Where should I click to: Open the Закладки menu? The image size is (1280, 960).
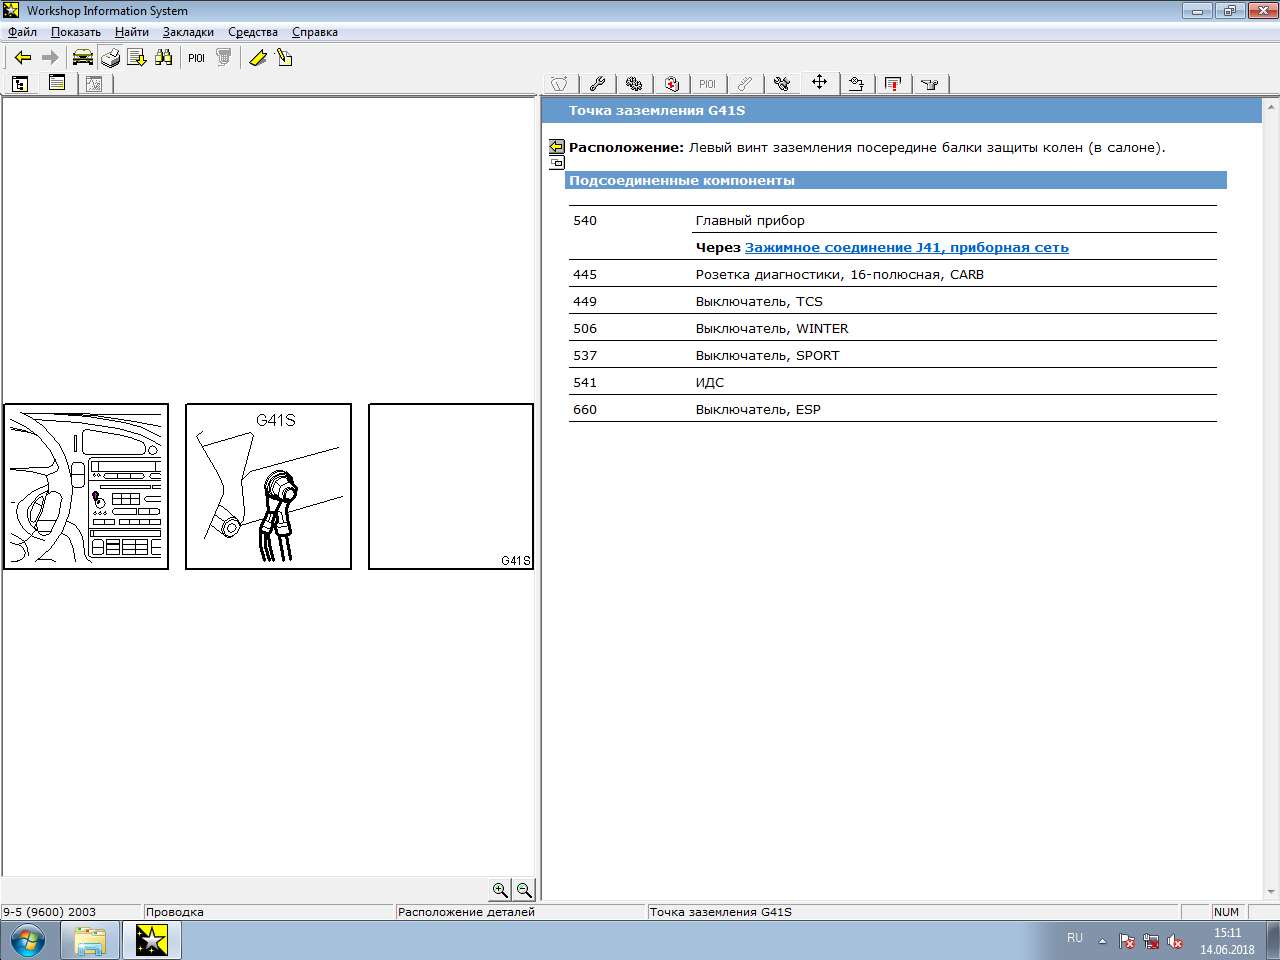coord(188,32)
